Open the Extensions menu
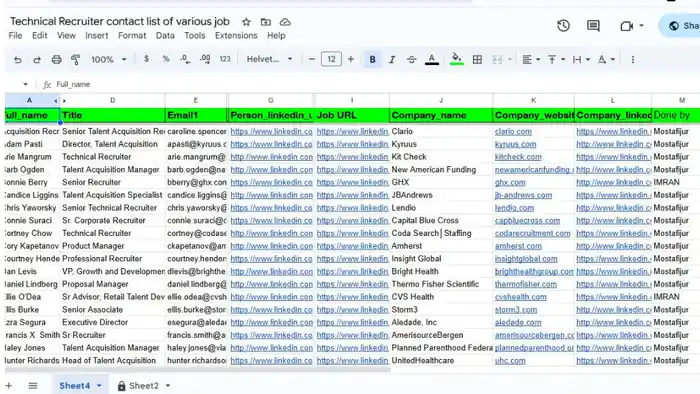700x394 pixels. tap(236, 36)
